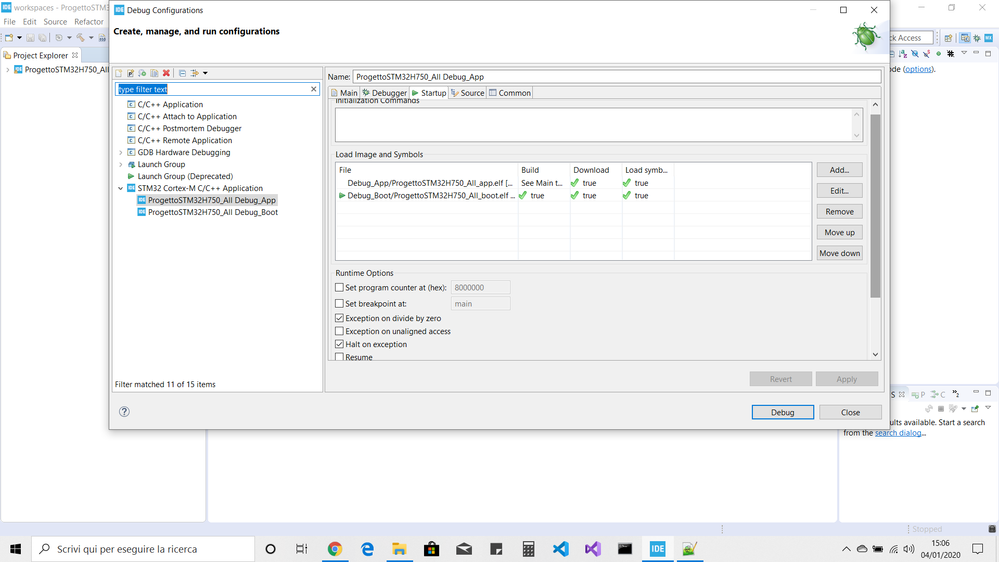Select C/C++ Remote Application type
999x562 pixels.
[x=185, y=140]
